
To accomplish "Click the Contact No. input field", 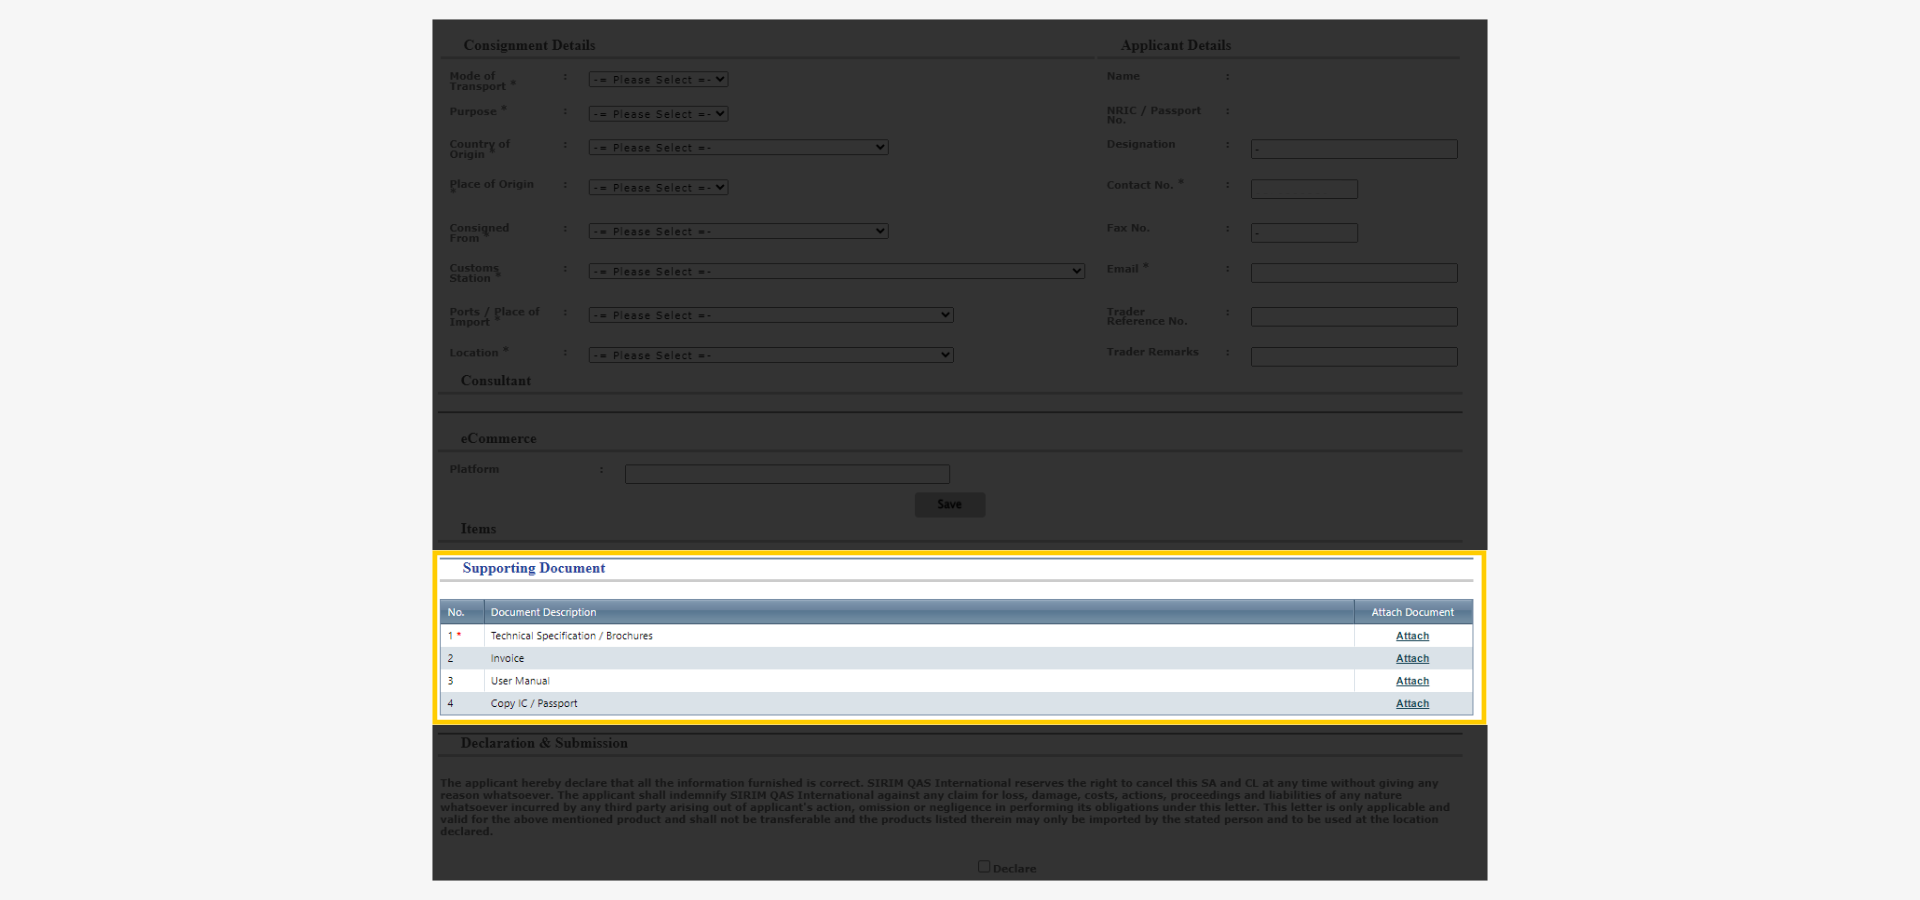I will tap(1303, 188).
